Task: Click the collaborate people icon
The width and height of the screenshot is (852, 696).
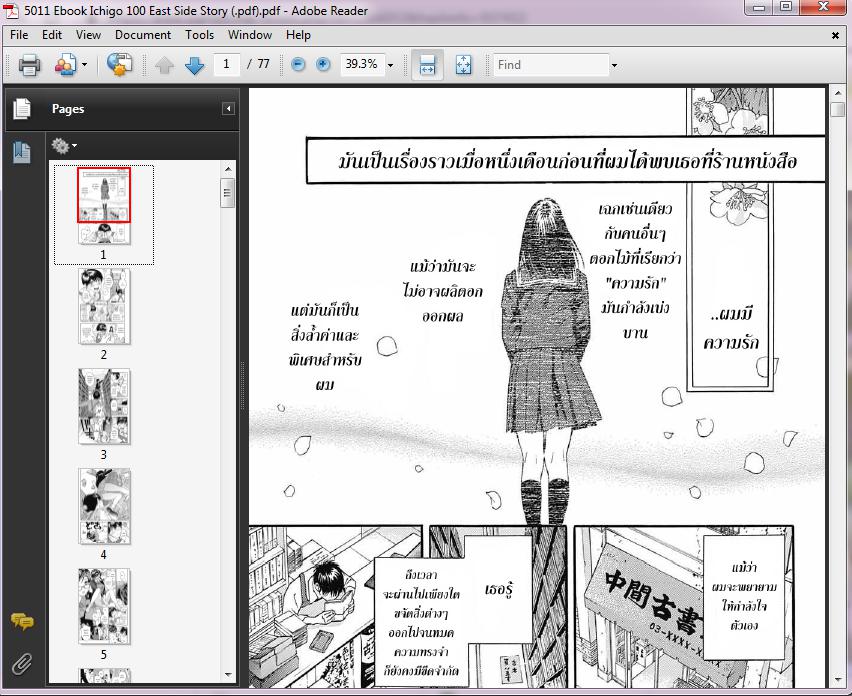Action: (x=65, y=65)
